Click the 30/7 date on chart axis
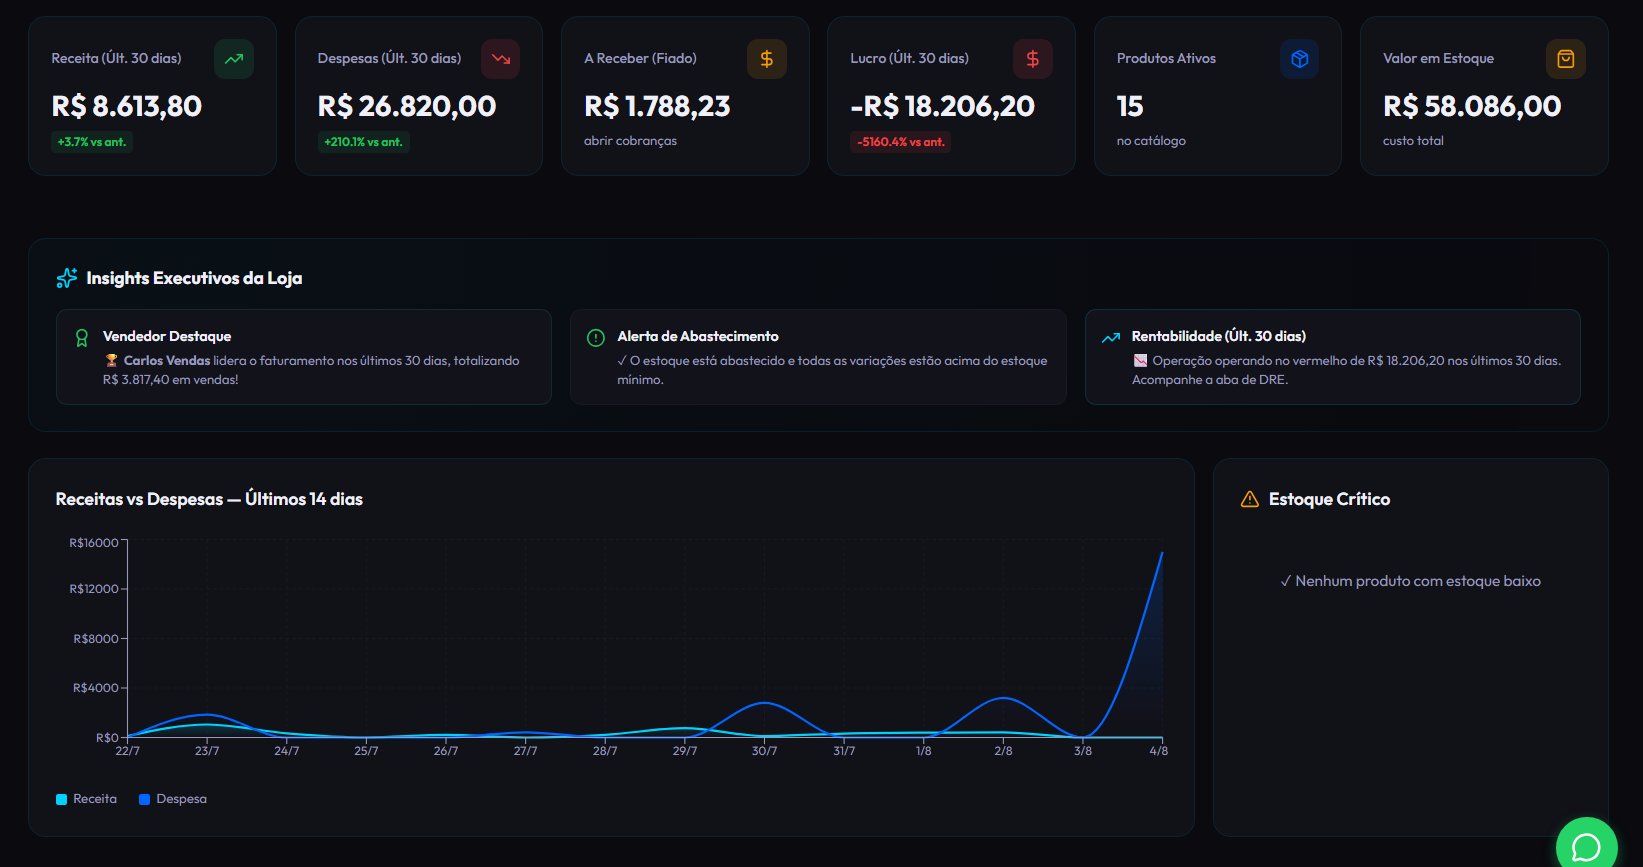Image resolution: width=1643 pixels, height=867 pixels. tap(764, 751)
